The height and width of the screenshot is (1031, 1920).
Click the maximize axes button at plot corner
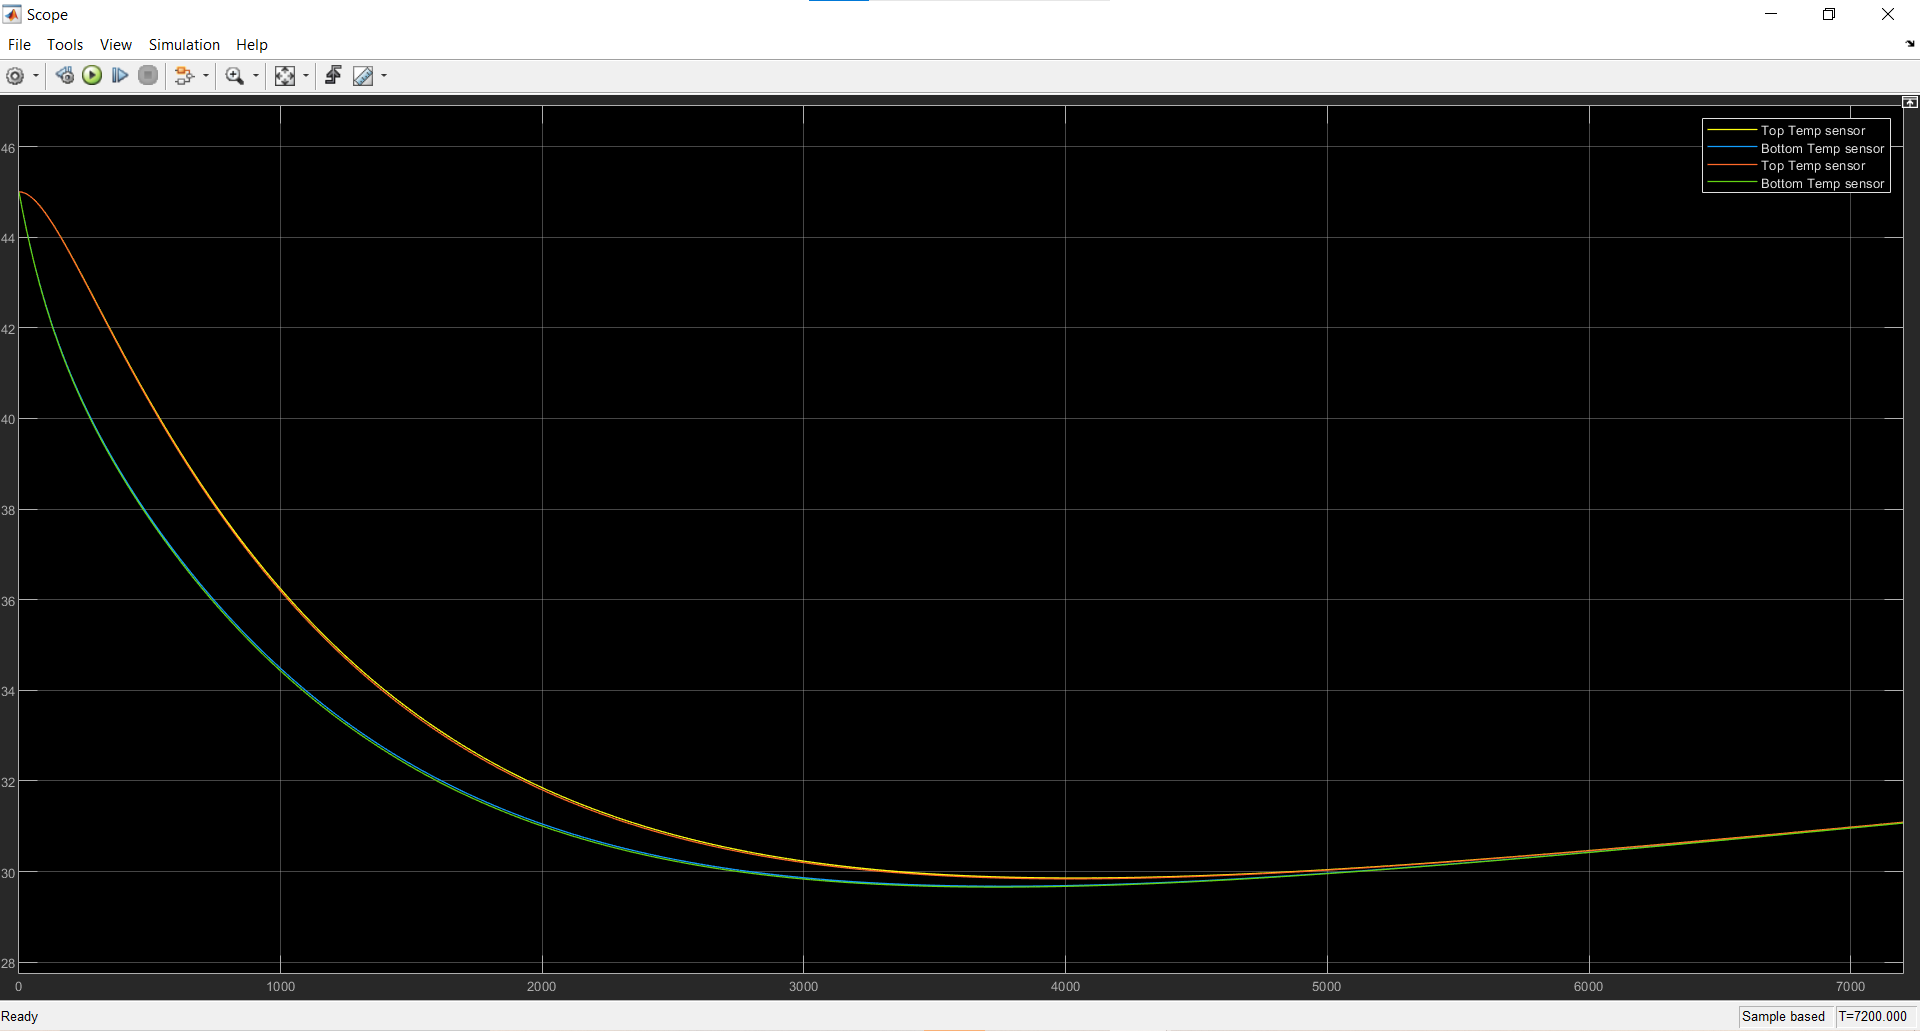coord(1909,102)
